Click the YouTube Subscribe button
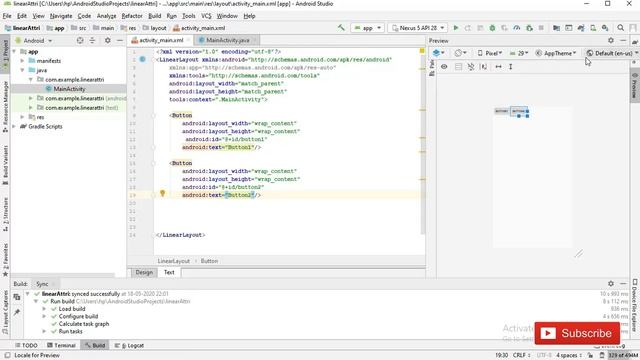Image resolution: width=640 pixels, height=360 pixels. (x=577, y=333)
